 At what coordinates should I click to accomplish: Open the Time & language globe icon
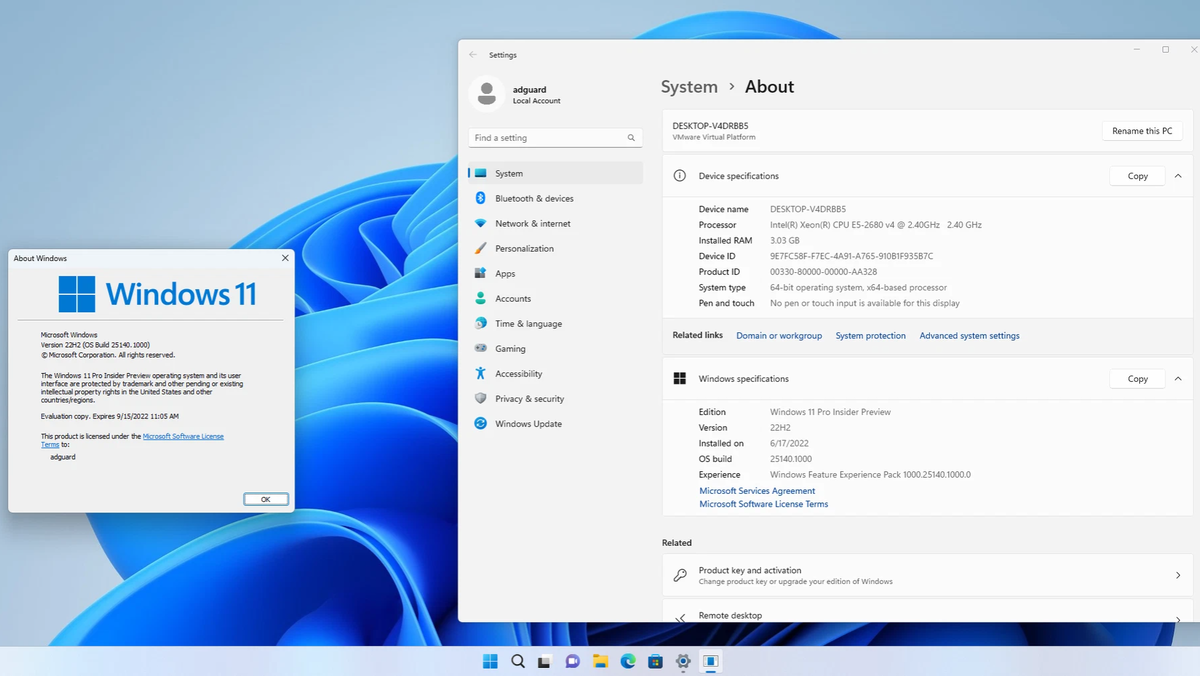click(481, 323)
